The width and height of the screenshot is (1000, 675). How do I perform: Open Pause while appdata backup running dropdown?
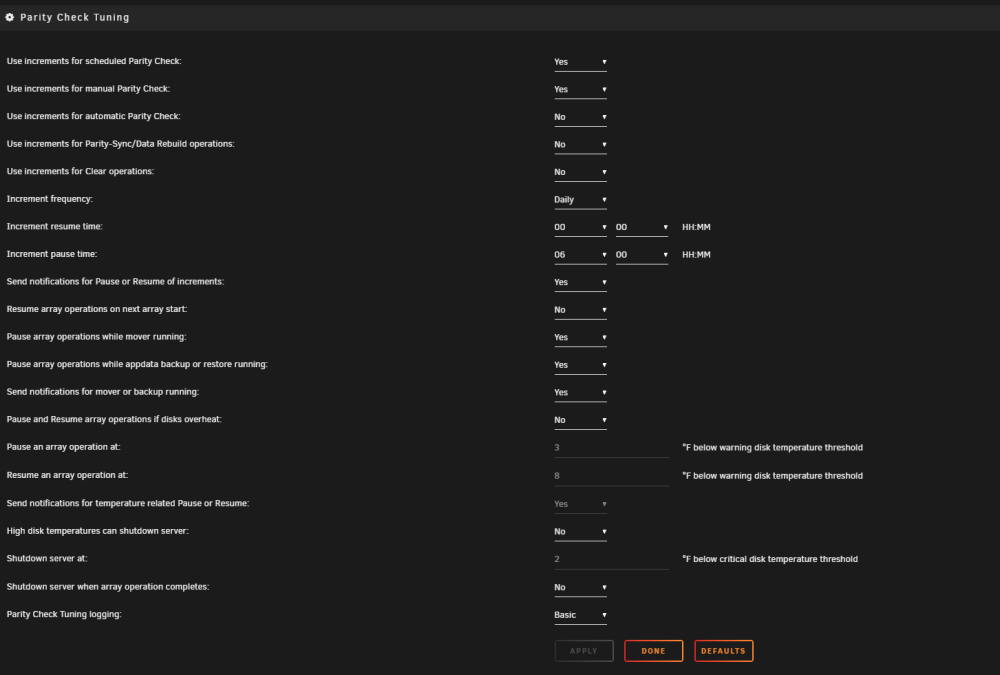click(580, 364)
